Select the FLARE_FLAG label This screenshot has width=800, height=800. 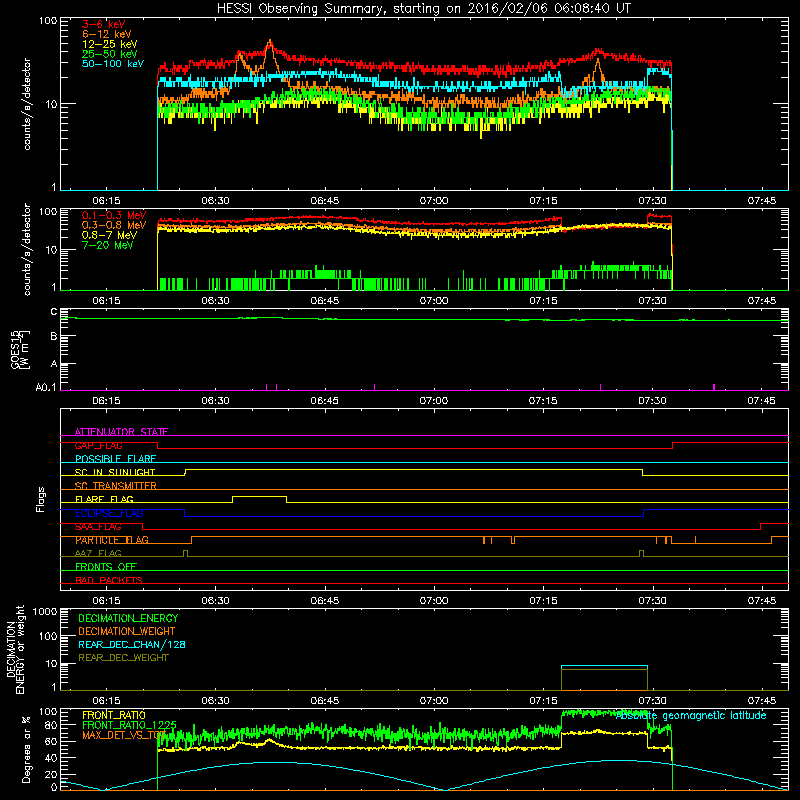104,499
